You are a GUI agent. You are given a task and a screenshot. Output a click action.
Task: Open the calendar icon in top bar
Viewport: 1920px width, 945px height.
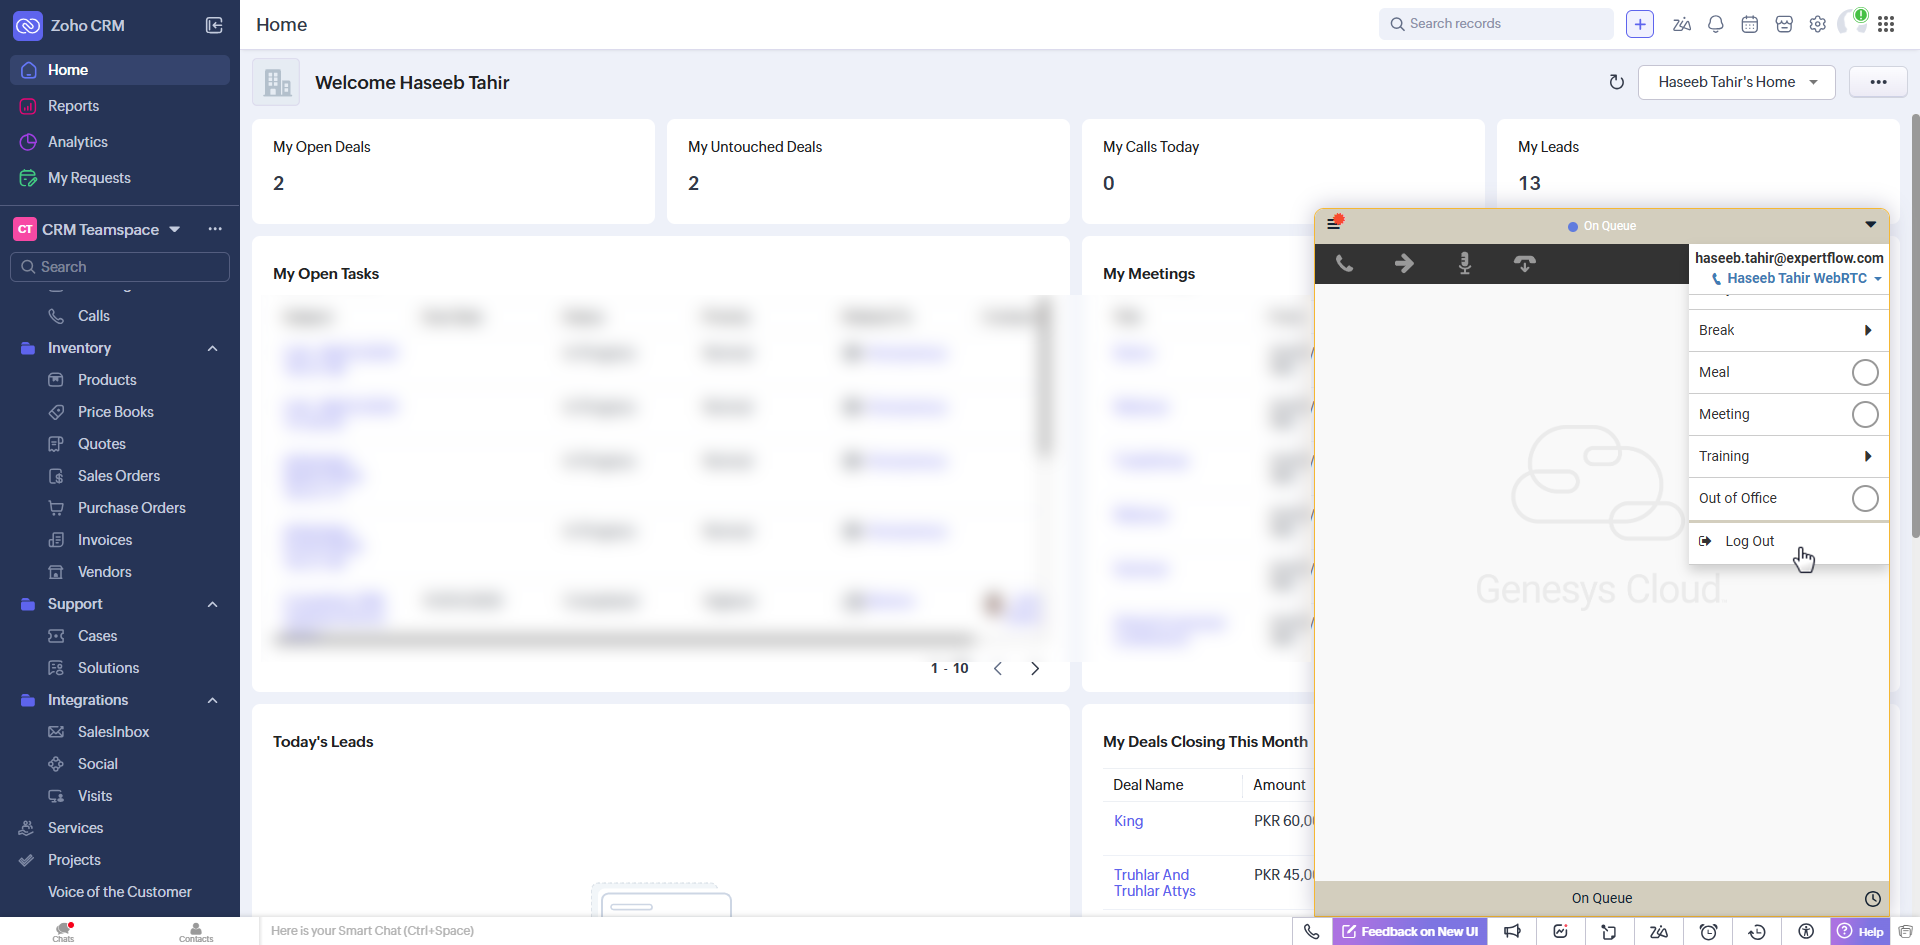pyautogui.click(x=1750, y=25)
